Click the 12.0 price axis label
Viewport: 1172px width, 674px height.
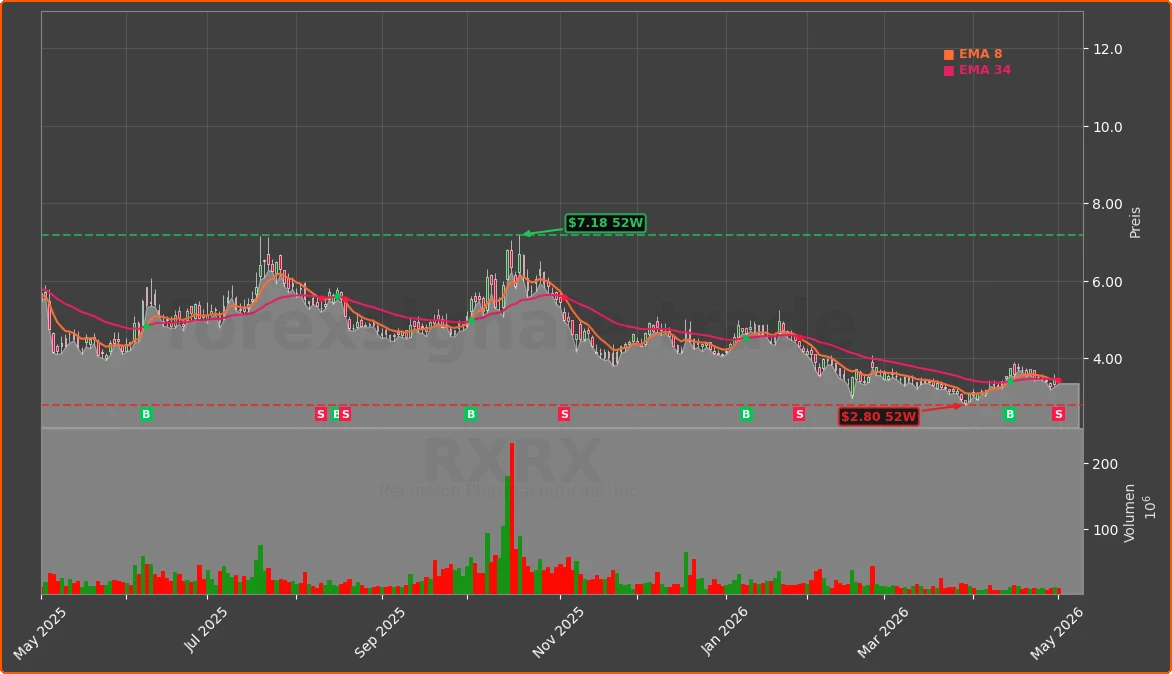tap(1108, 49)
